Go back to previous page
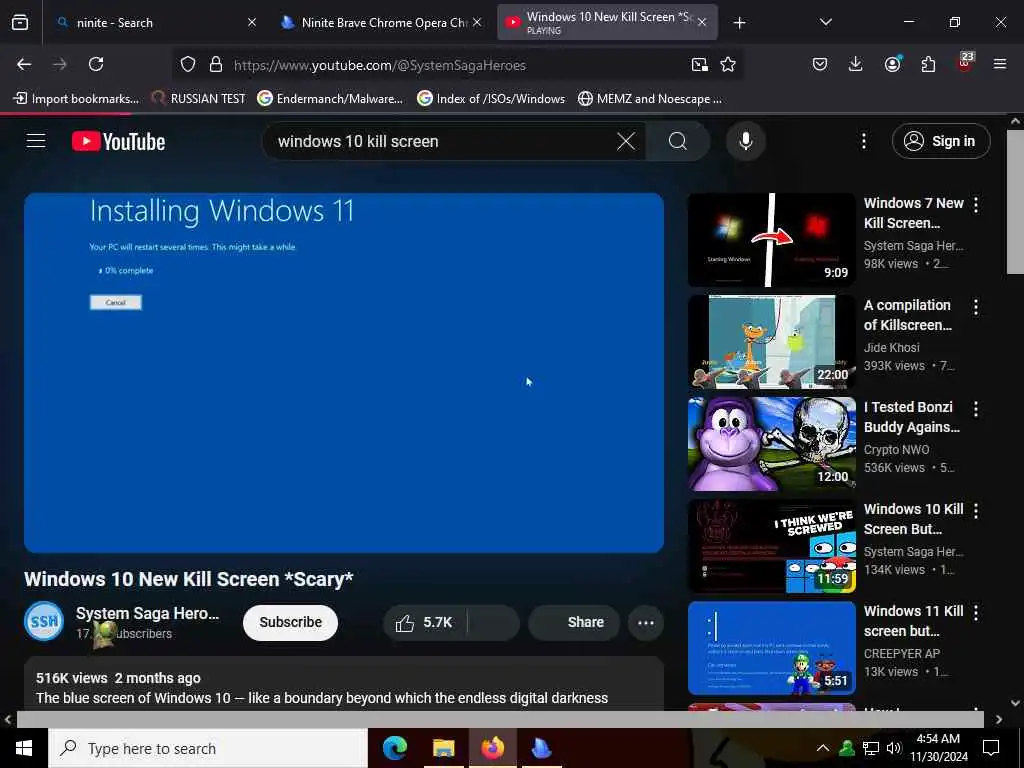 point(24,64)
